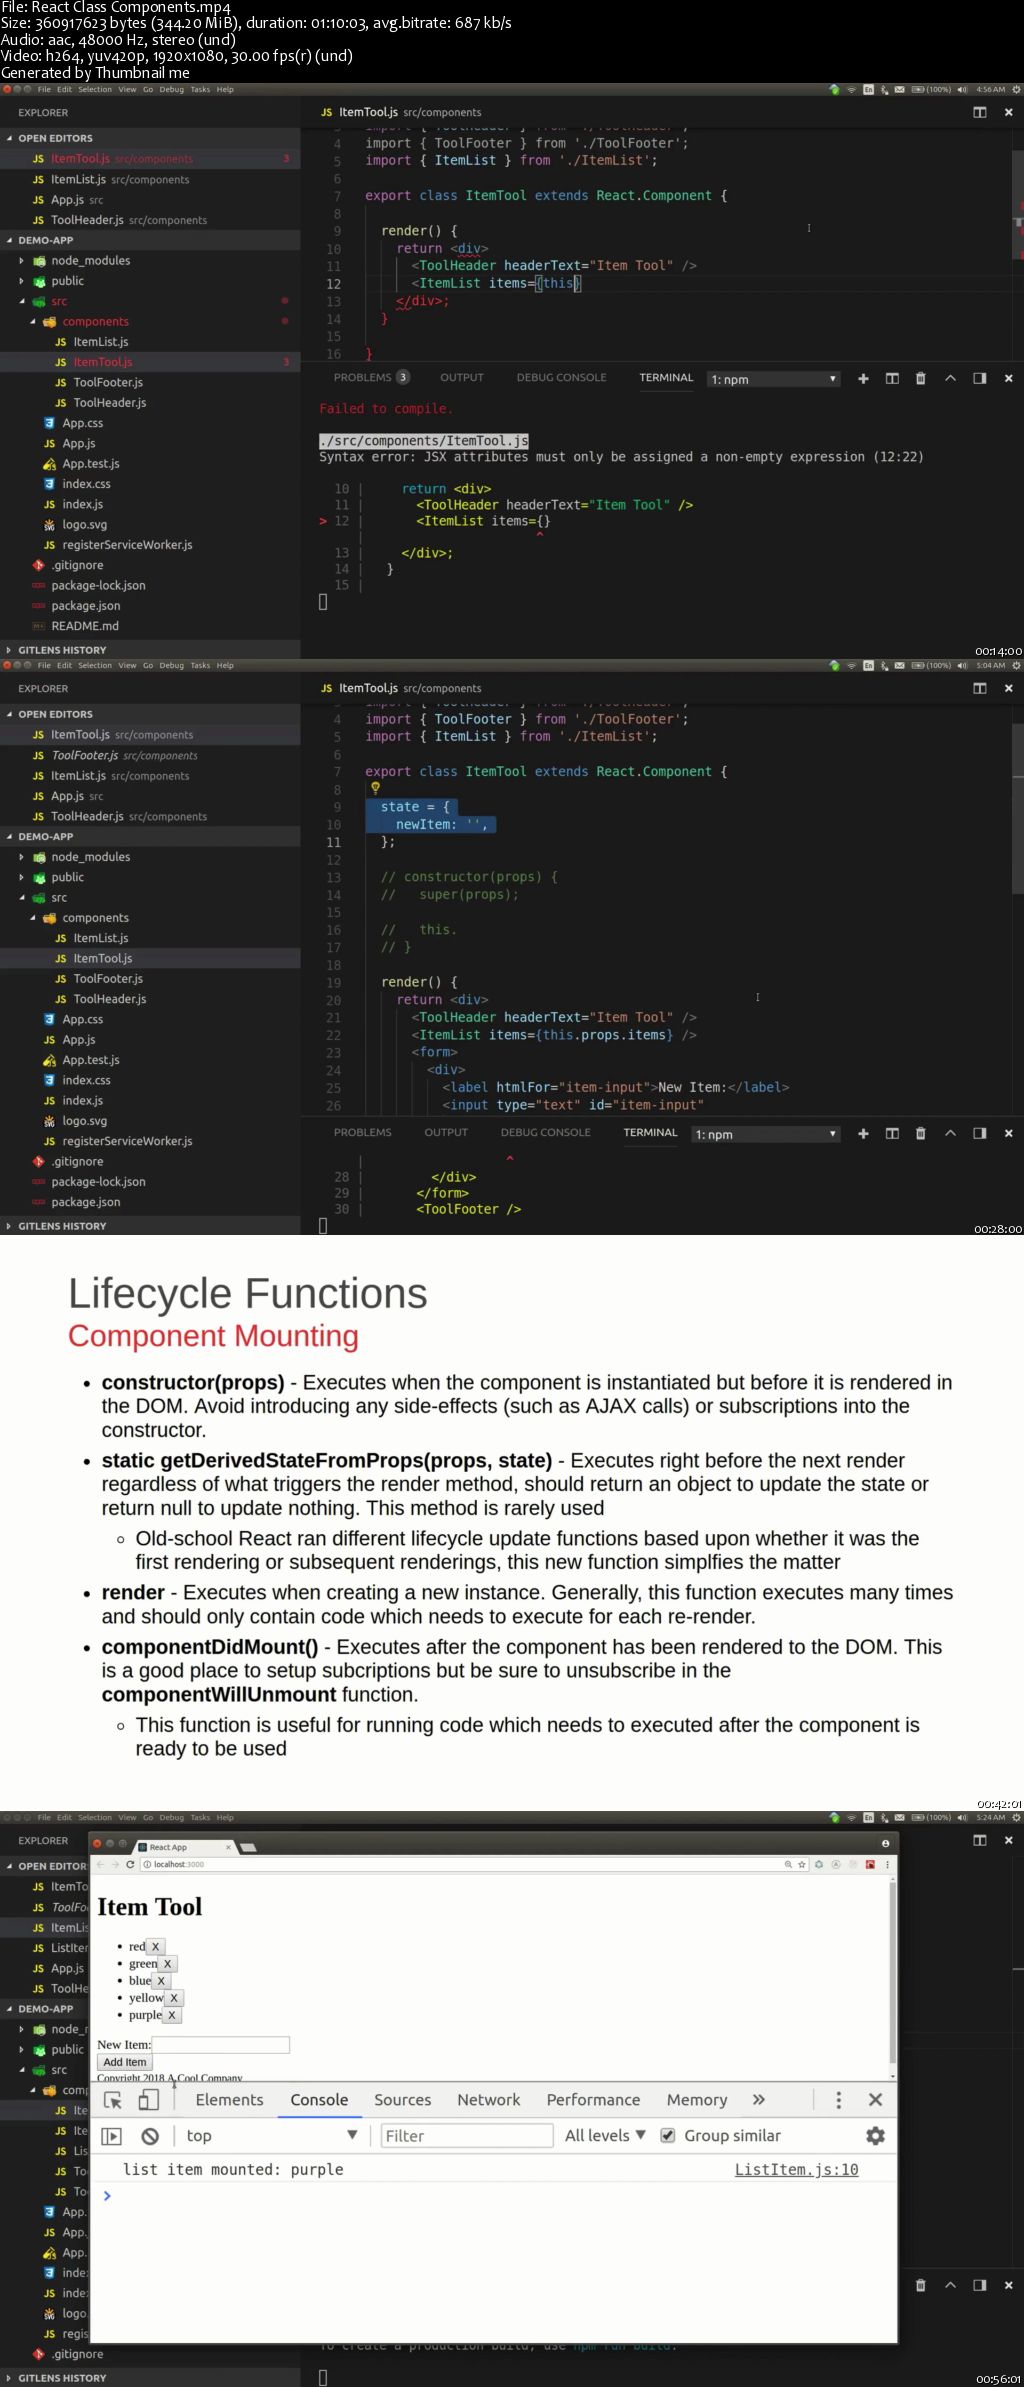The image size is (1024, 2387).
Task: Close the terminal panel in the 00:14:00 frame
Action: point(1008,378)
